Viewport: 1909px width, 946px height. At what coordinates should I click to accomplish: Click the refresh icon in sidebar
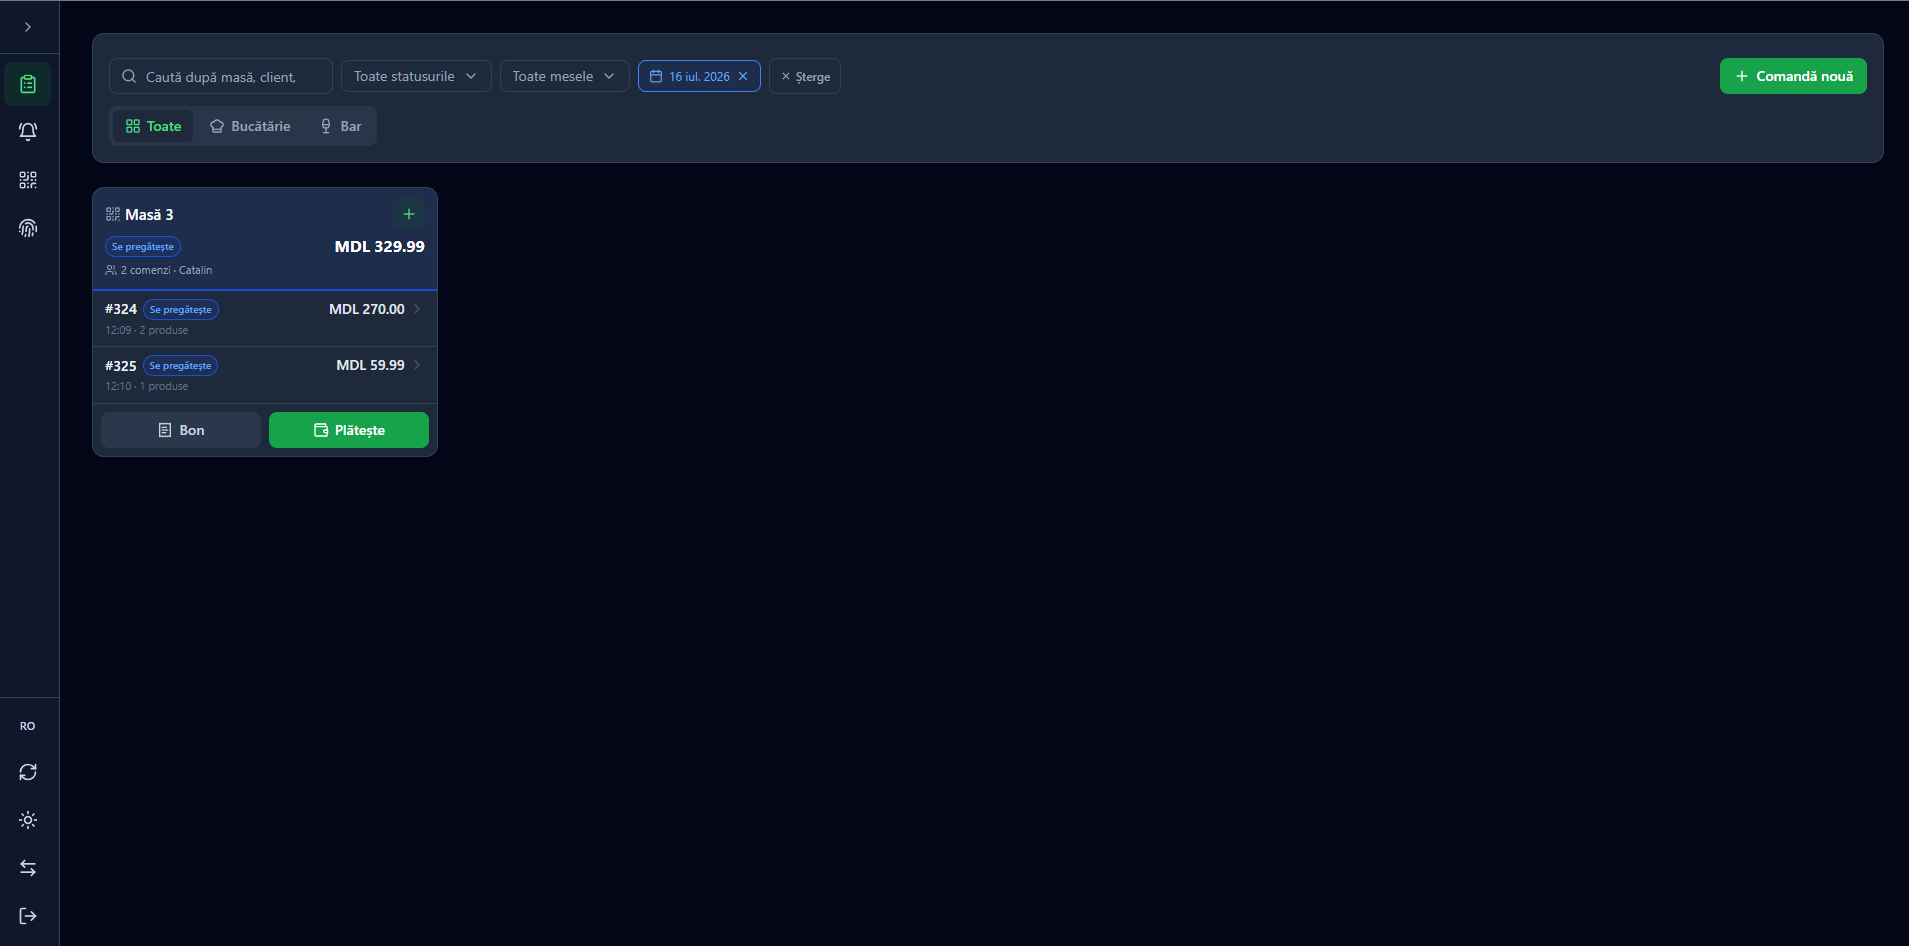(x=28, y=772)
